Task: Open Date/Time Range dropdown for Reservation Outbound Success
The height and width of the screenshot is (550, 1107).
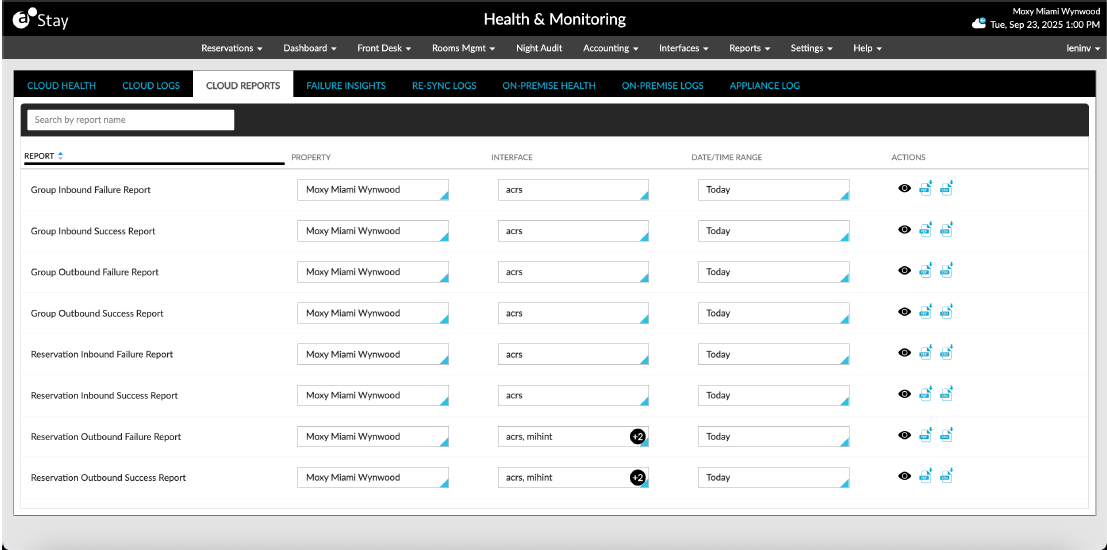Action: tap(774, 478)
